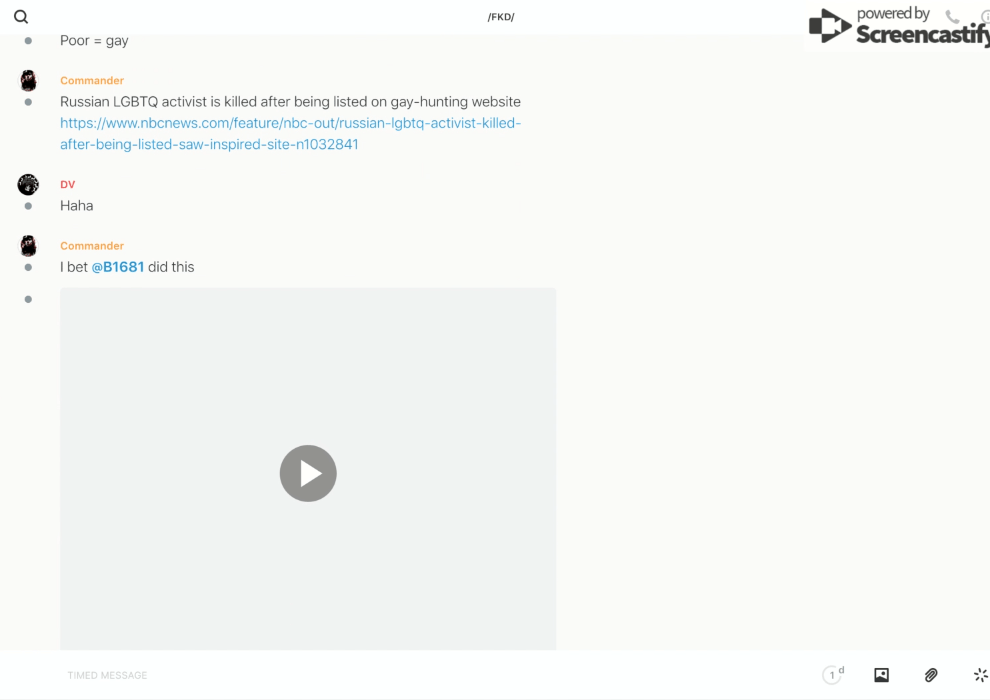Click the Screencastify logo icon
990x700 pixels.
pos(829,27)
